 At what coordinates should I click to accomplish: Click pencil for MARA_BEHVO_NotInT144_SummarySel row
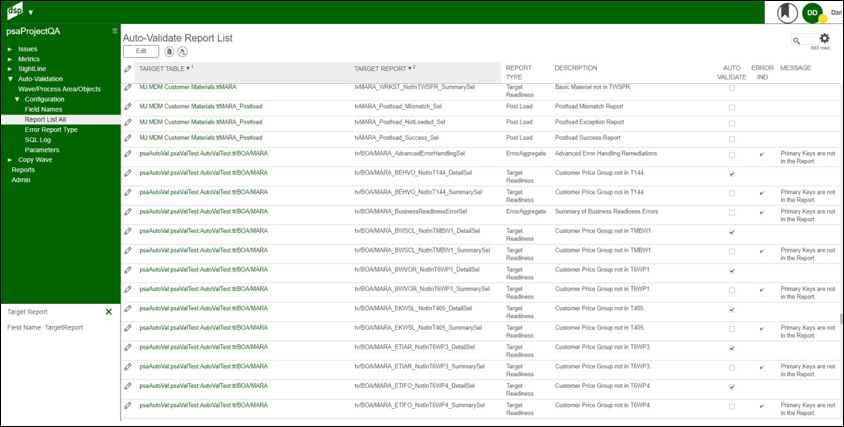pos(128,192)
